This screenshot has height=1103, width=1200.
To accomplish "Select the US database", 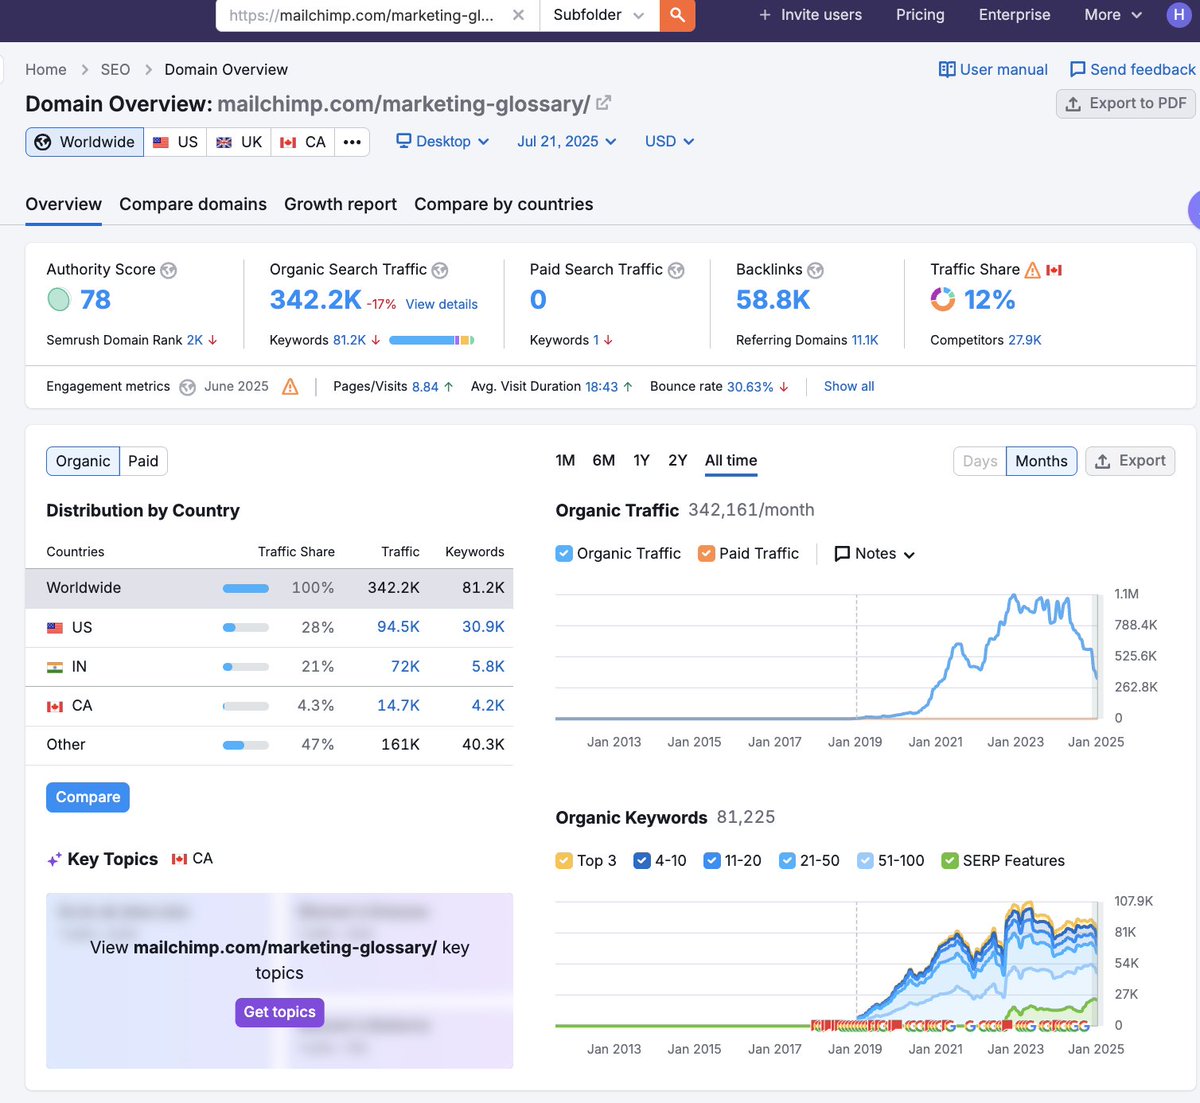I will point(175,142).
